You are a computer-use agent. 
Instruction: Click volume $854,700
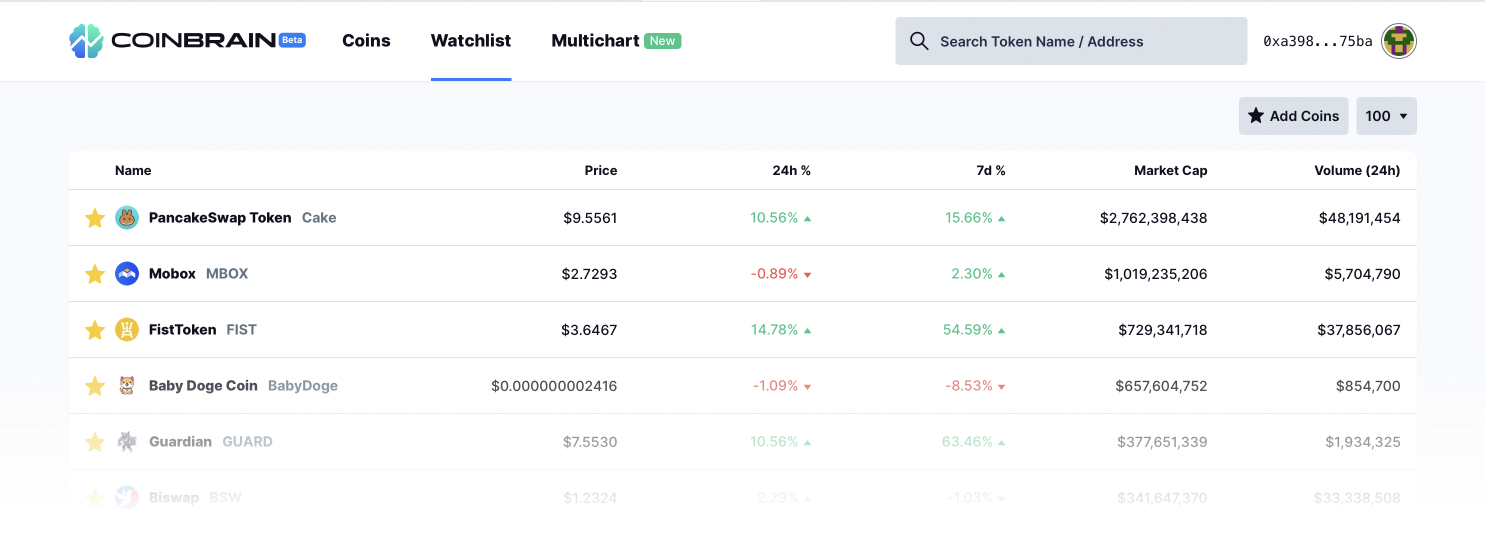[x=1368, y=386]
